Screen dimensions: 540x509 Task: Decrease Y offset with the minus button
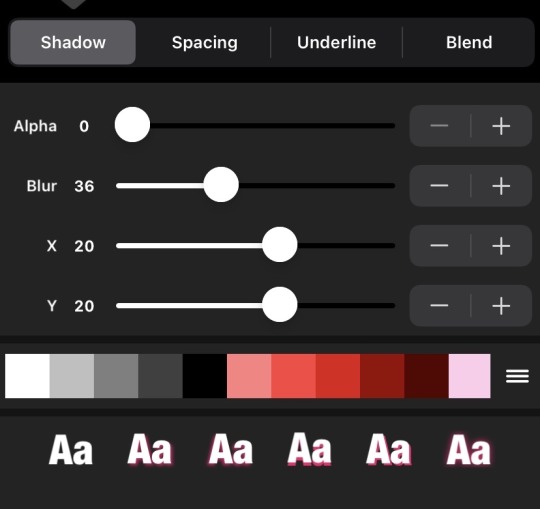[x=439, y=306]
